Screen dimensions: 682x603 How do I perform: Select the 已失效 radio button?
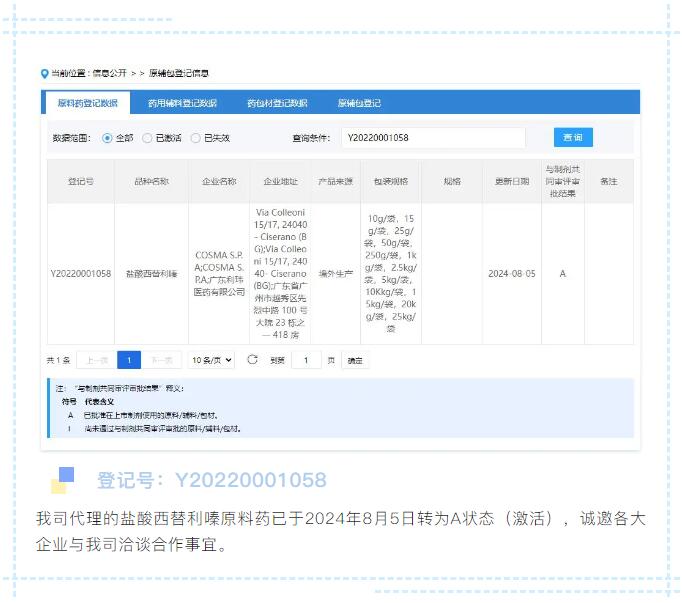(196, 138)
